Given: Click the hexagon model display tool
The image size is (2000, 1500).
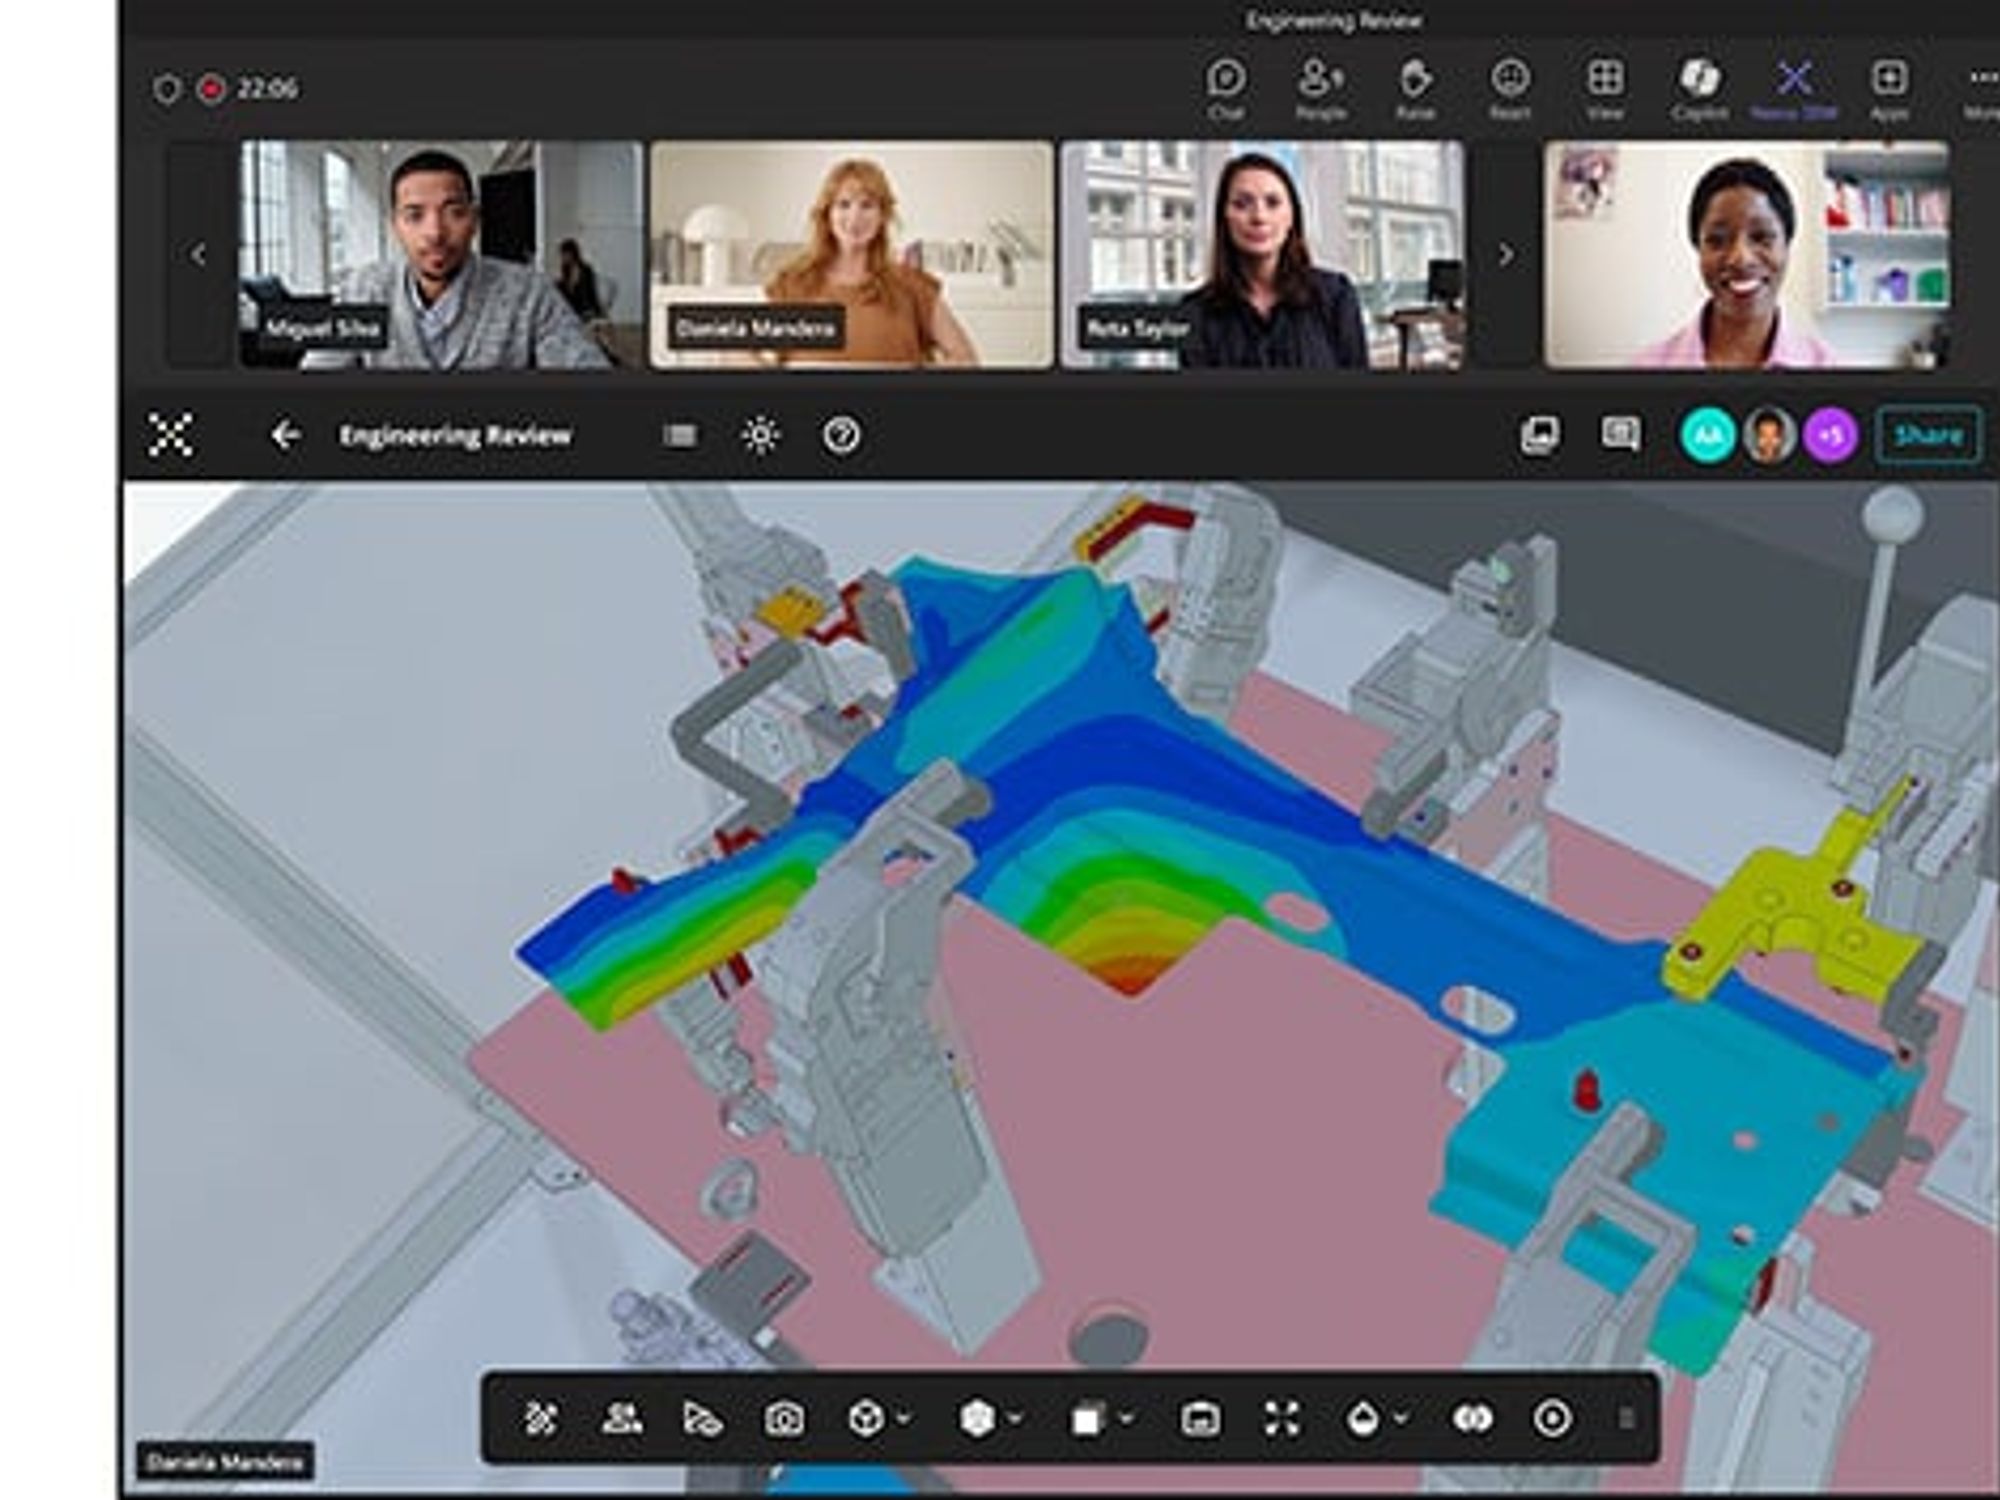Looking at the screenshot, I should point(977,1418).
